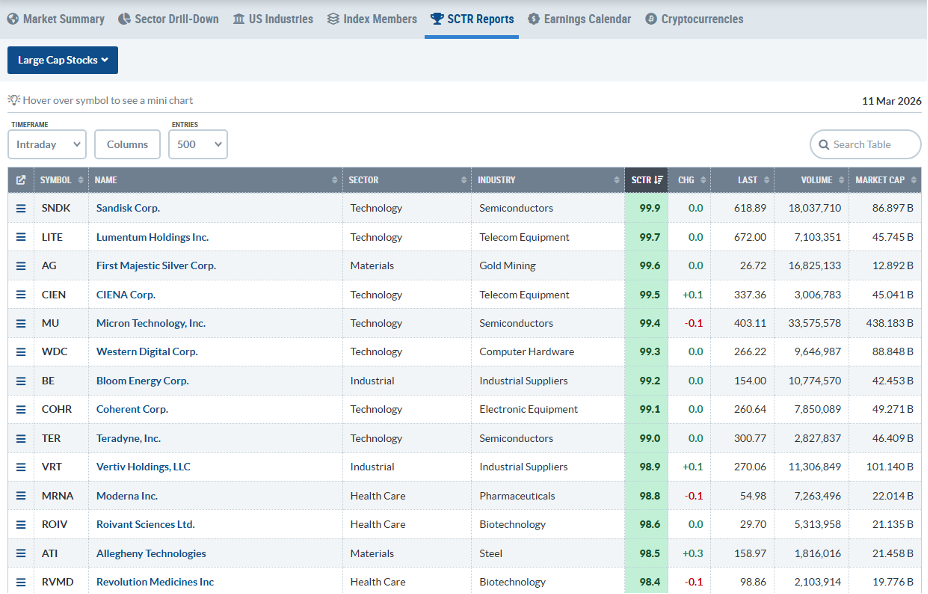Open the row menu icon beside SNDK
The width and height of the screenshot is (928, 594).
21,208
